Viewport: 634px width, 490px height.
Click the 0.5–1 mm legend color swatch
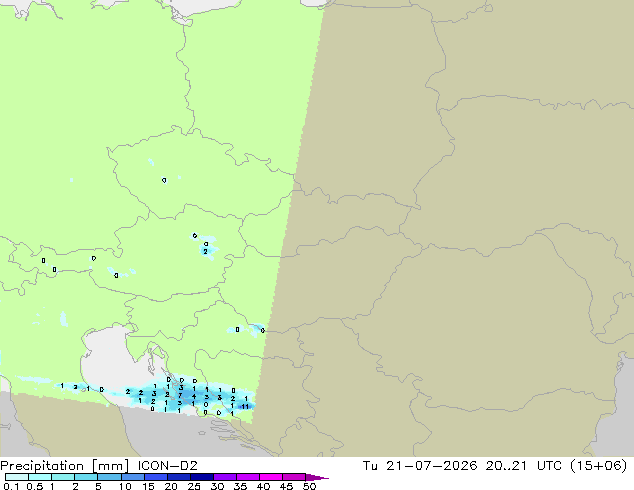40,477
